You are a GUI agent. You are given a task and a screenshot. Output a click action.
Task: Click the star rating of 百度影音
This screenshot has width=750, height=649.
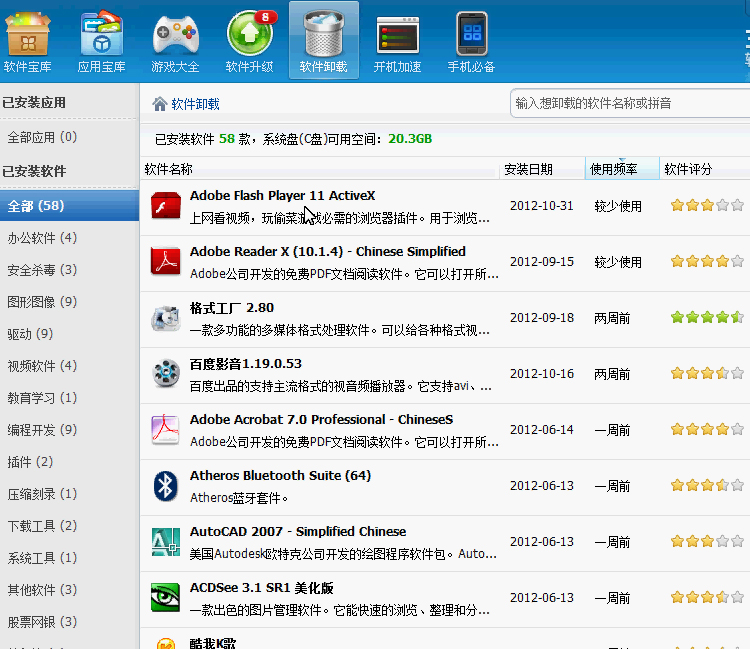click(707, 374)
